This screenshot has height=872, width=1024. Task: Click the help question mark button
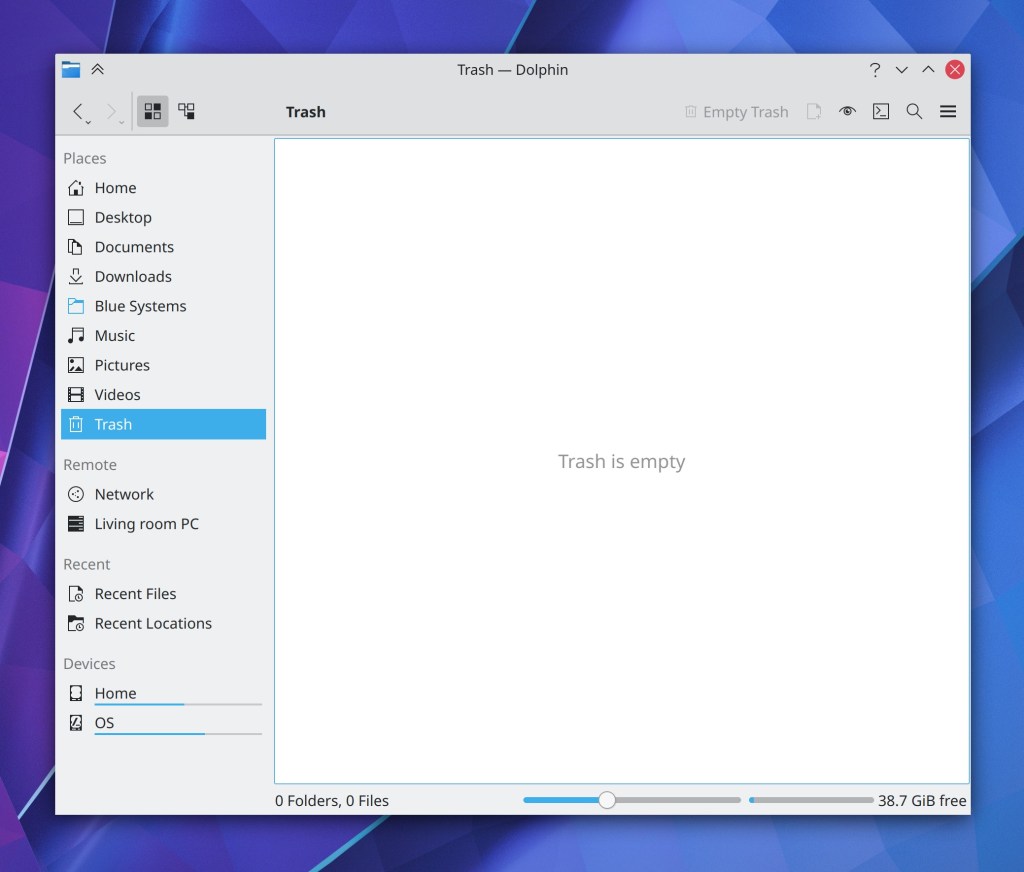(x=875, y=70)
